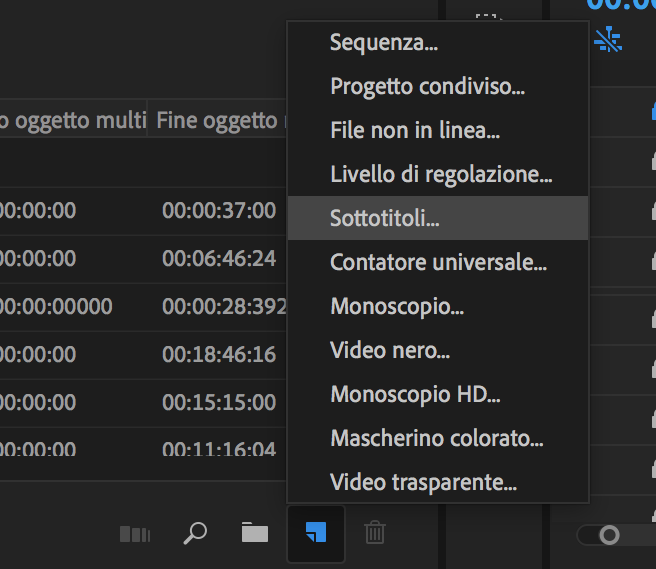656x569 pixels.
Task: Toggle the nest sequences icon in timeline
Action: pos(608,39)
